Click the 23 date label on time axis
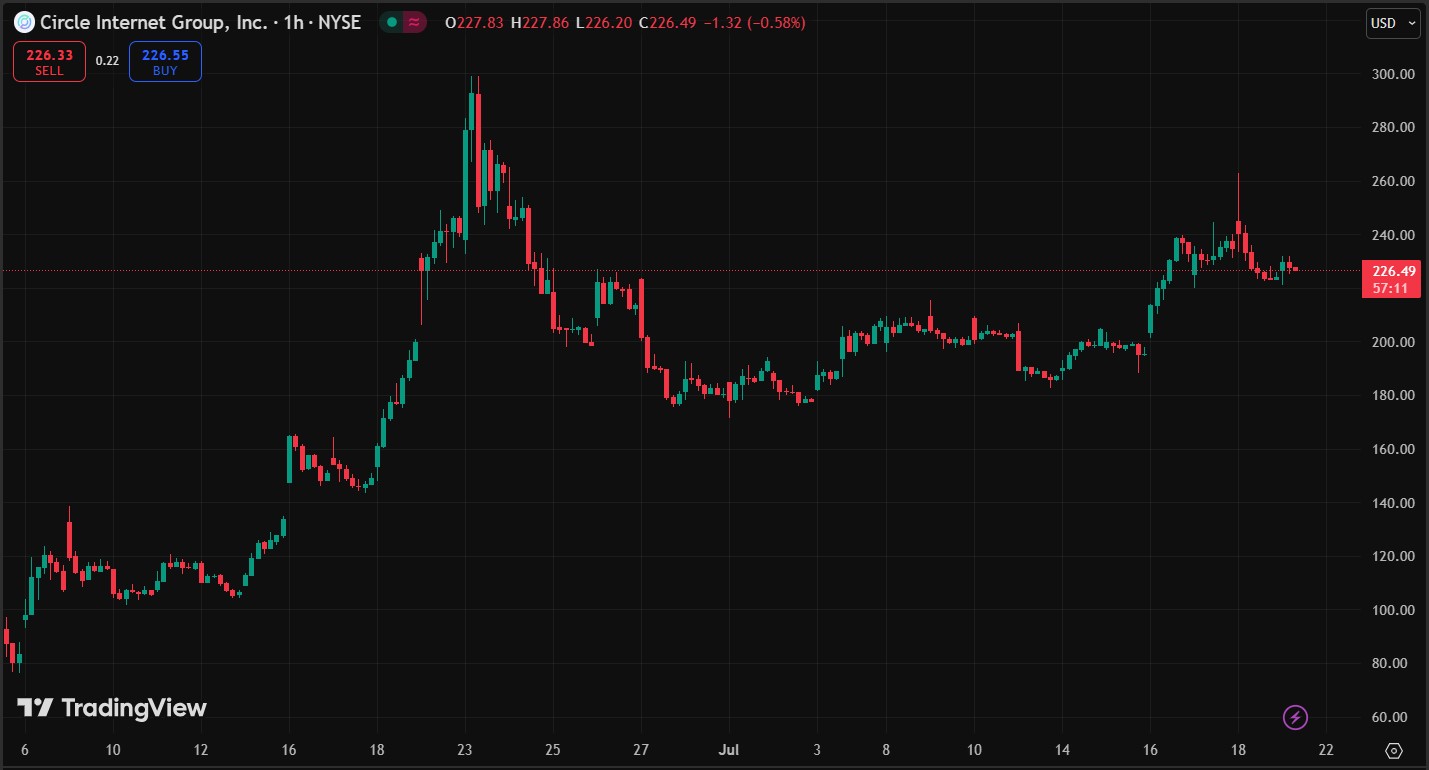This screenshot has height=770, width=1429. [x=464, y=750]
